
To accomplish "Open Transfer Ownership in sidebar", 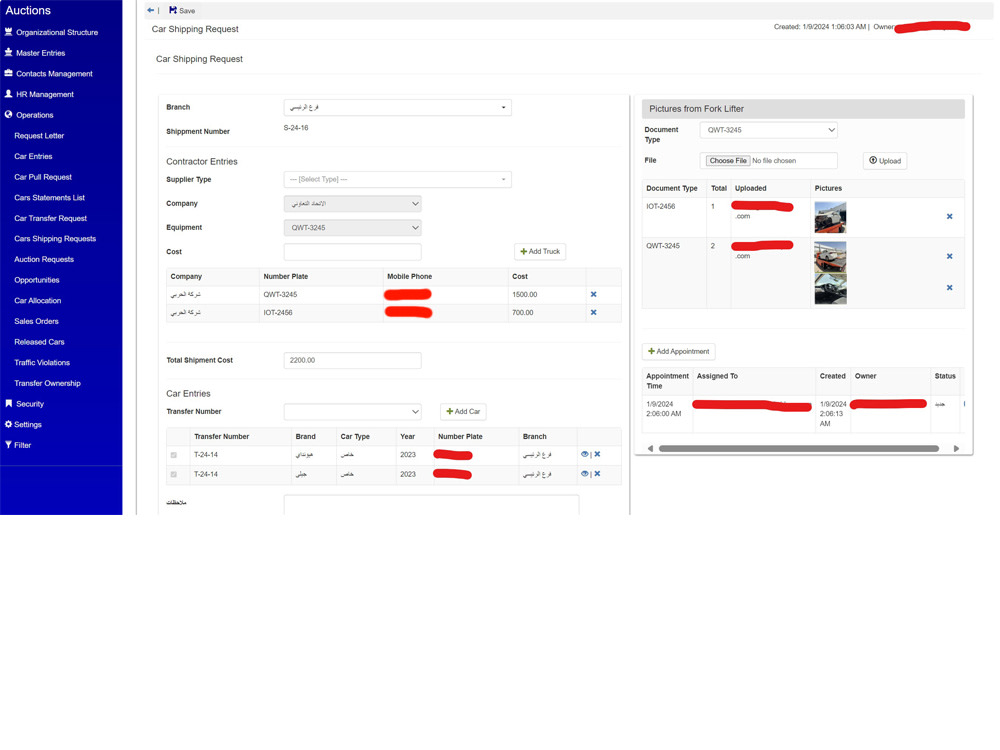I will coord(47,383).
